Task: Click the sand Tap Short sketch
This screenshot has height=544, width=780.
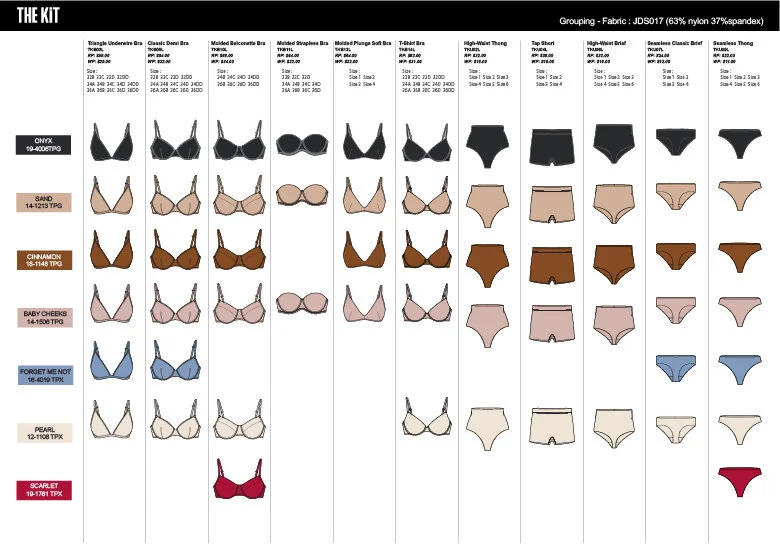Action: (x=552, y=205)
